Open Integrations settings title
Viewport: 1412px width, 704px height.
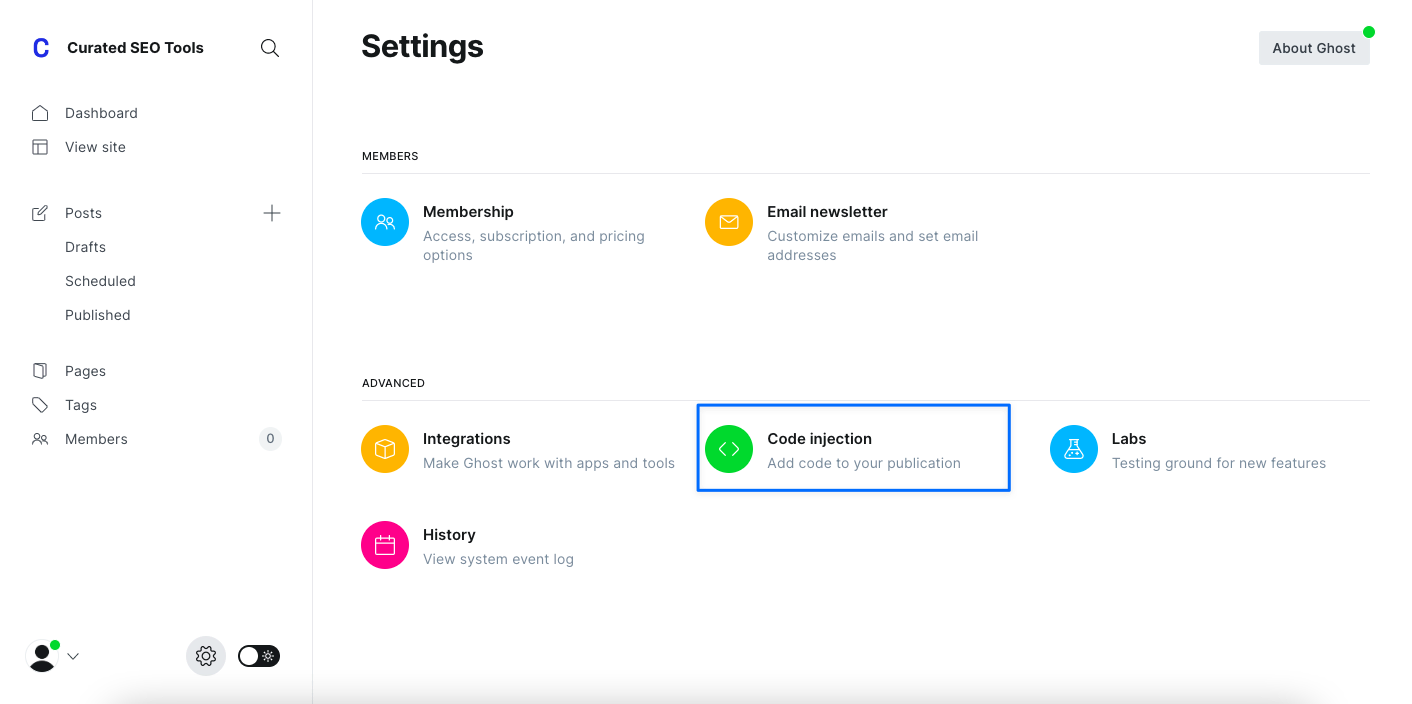point(467,439)
